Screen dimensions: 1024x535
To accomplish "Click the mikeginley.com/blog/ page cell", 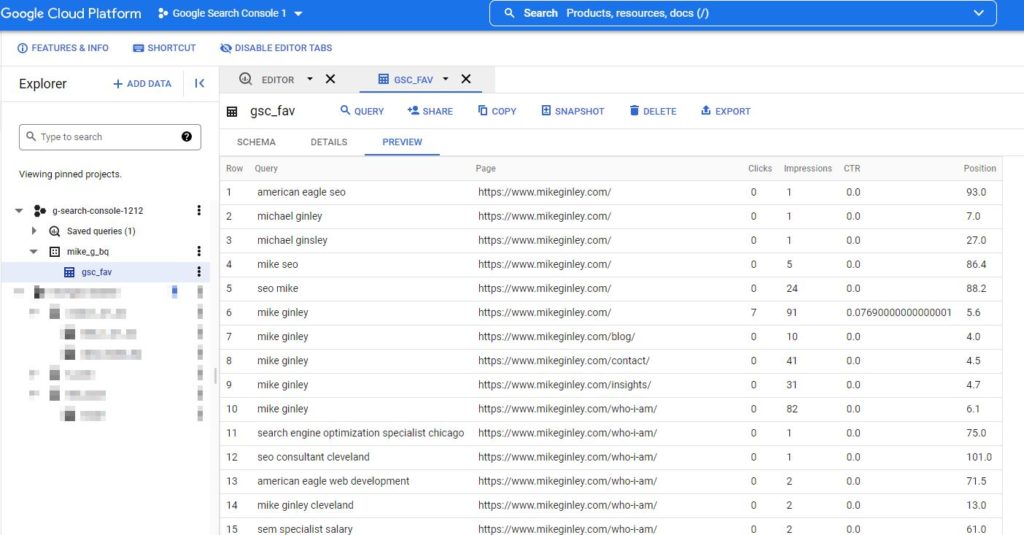I will point(556,336).
